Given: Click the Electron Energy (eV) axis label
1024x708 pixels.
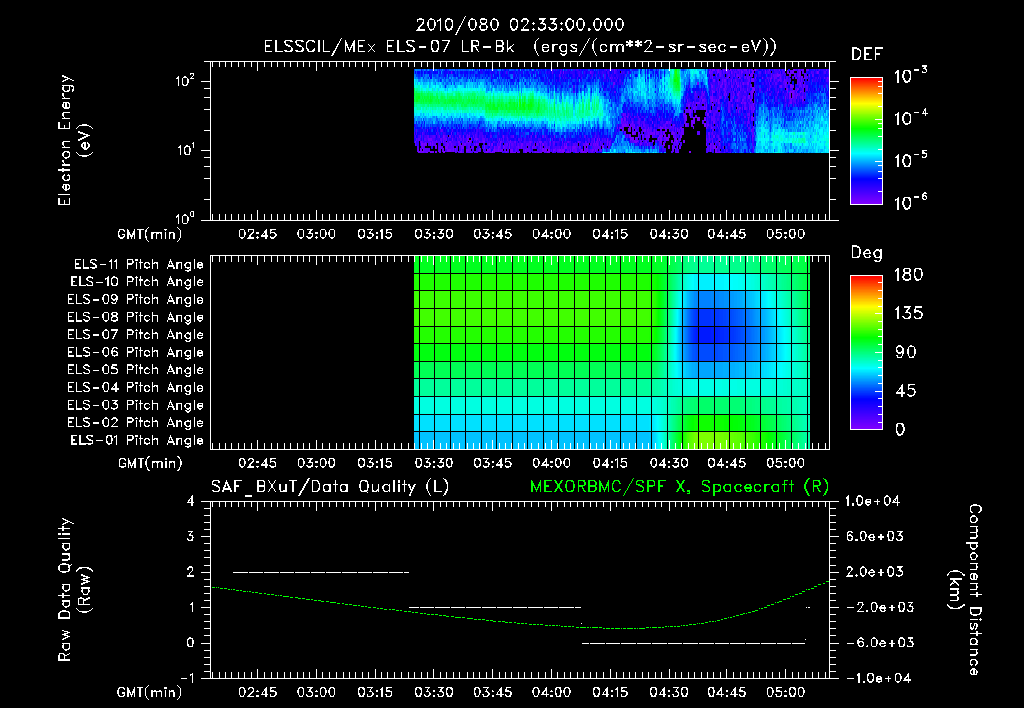Looking at the screenshot, I should pyautogui.click(x=74, y=140).
